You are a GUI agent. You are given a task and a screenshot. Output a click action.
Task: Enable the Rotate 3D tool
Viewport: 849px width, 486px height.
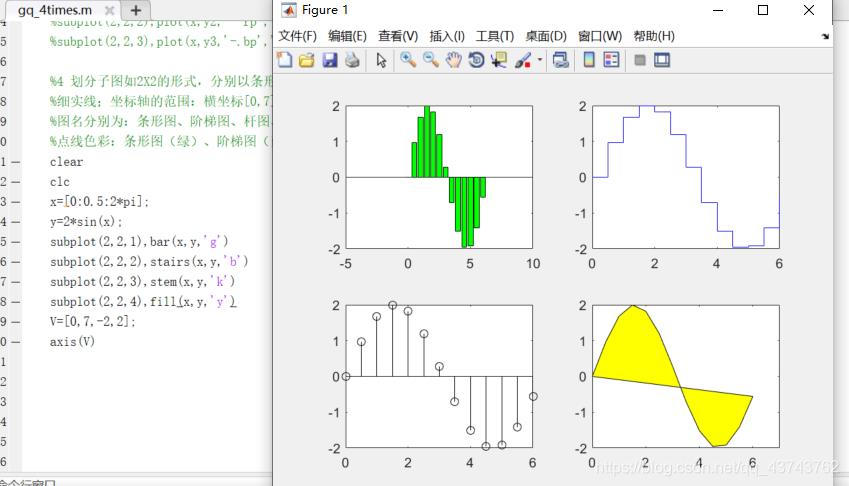tap(476, 60)
